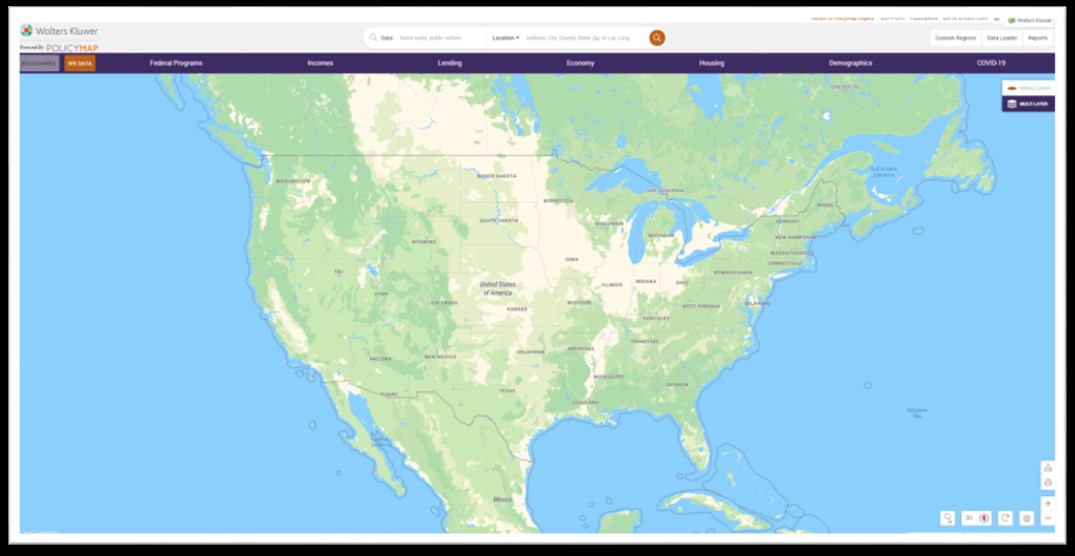Click the Data Loader button
Screen dimensions: 1075x556
coord(1002,38)
